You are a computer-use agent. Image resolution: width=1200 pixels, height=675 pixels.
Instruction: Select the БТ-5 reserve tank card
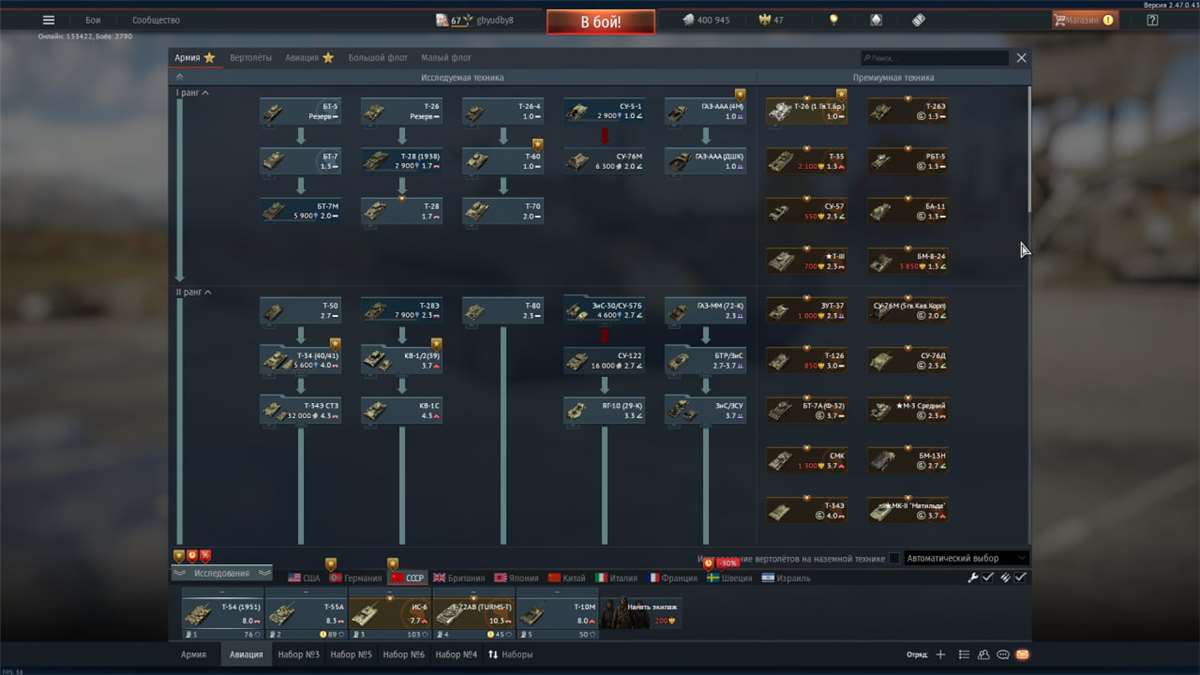click(x=301, y=111)
